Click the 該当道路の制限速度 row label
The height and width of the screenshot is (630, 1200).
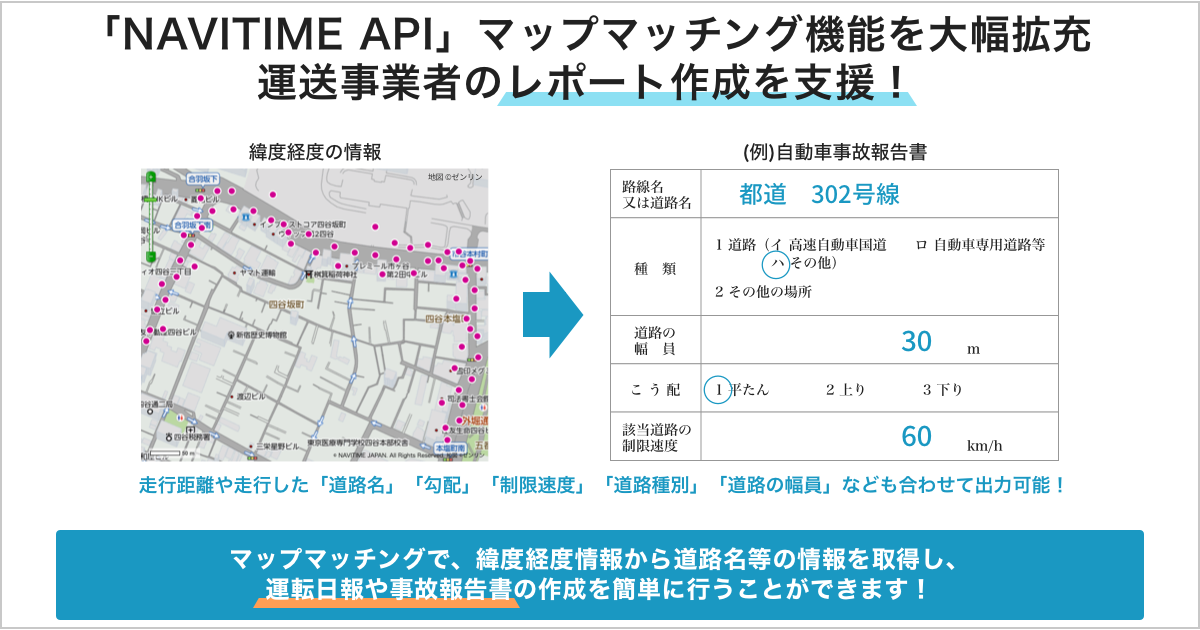(x=656, y=436)
